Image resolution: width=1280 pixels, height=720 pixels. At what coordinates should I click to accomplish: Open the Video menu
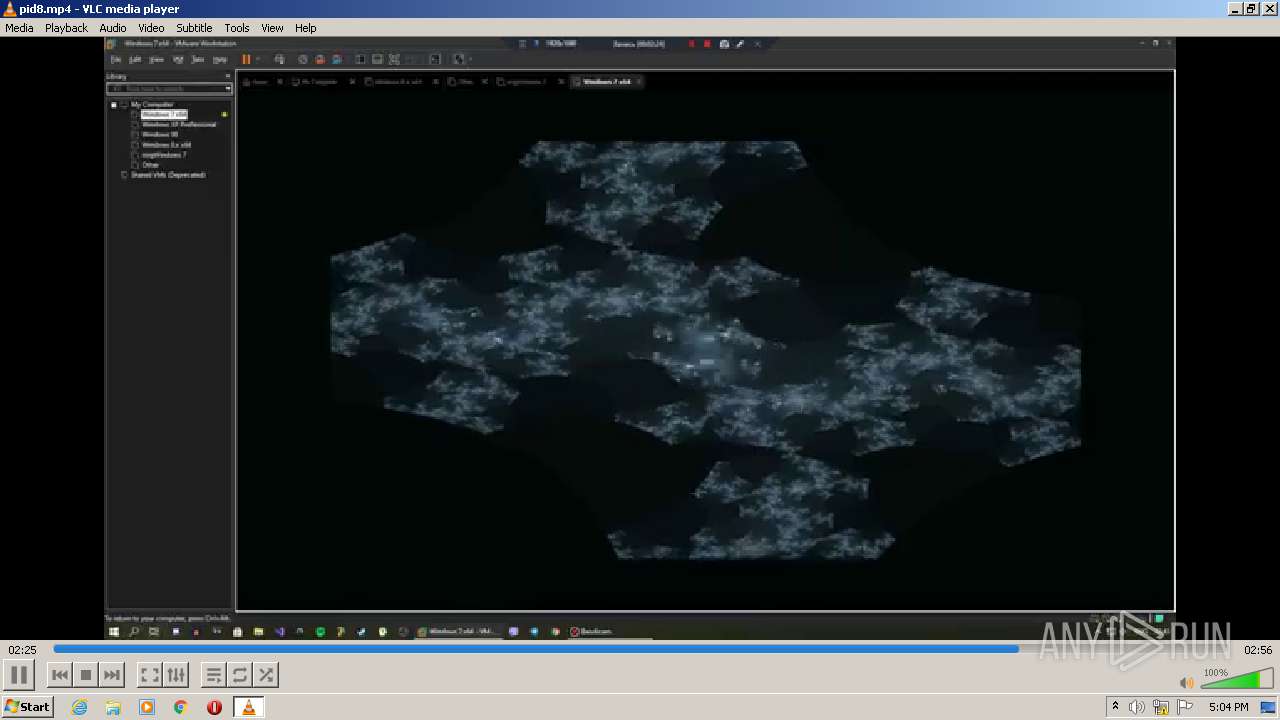pos(151,28)
